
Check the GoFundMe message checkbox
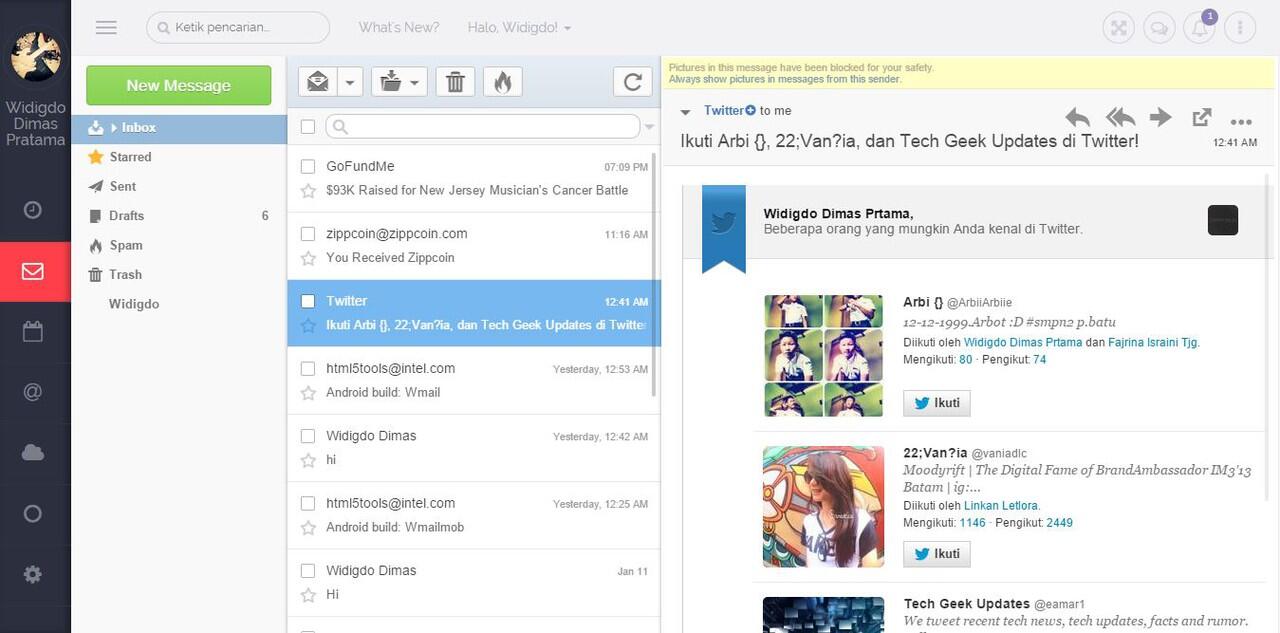coord(308,166)
